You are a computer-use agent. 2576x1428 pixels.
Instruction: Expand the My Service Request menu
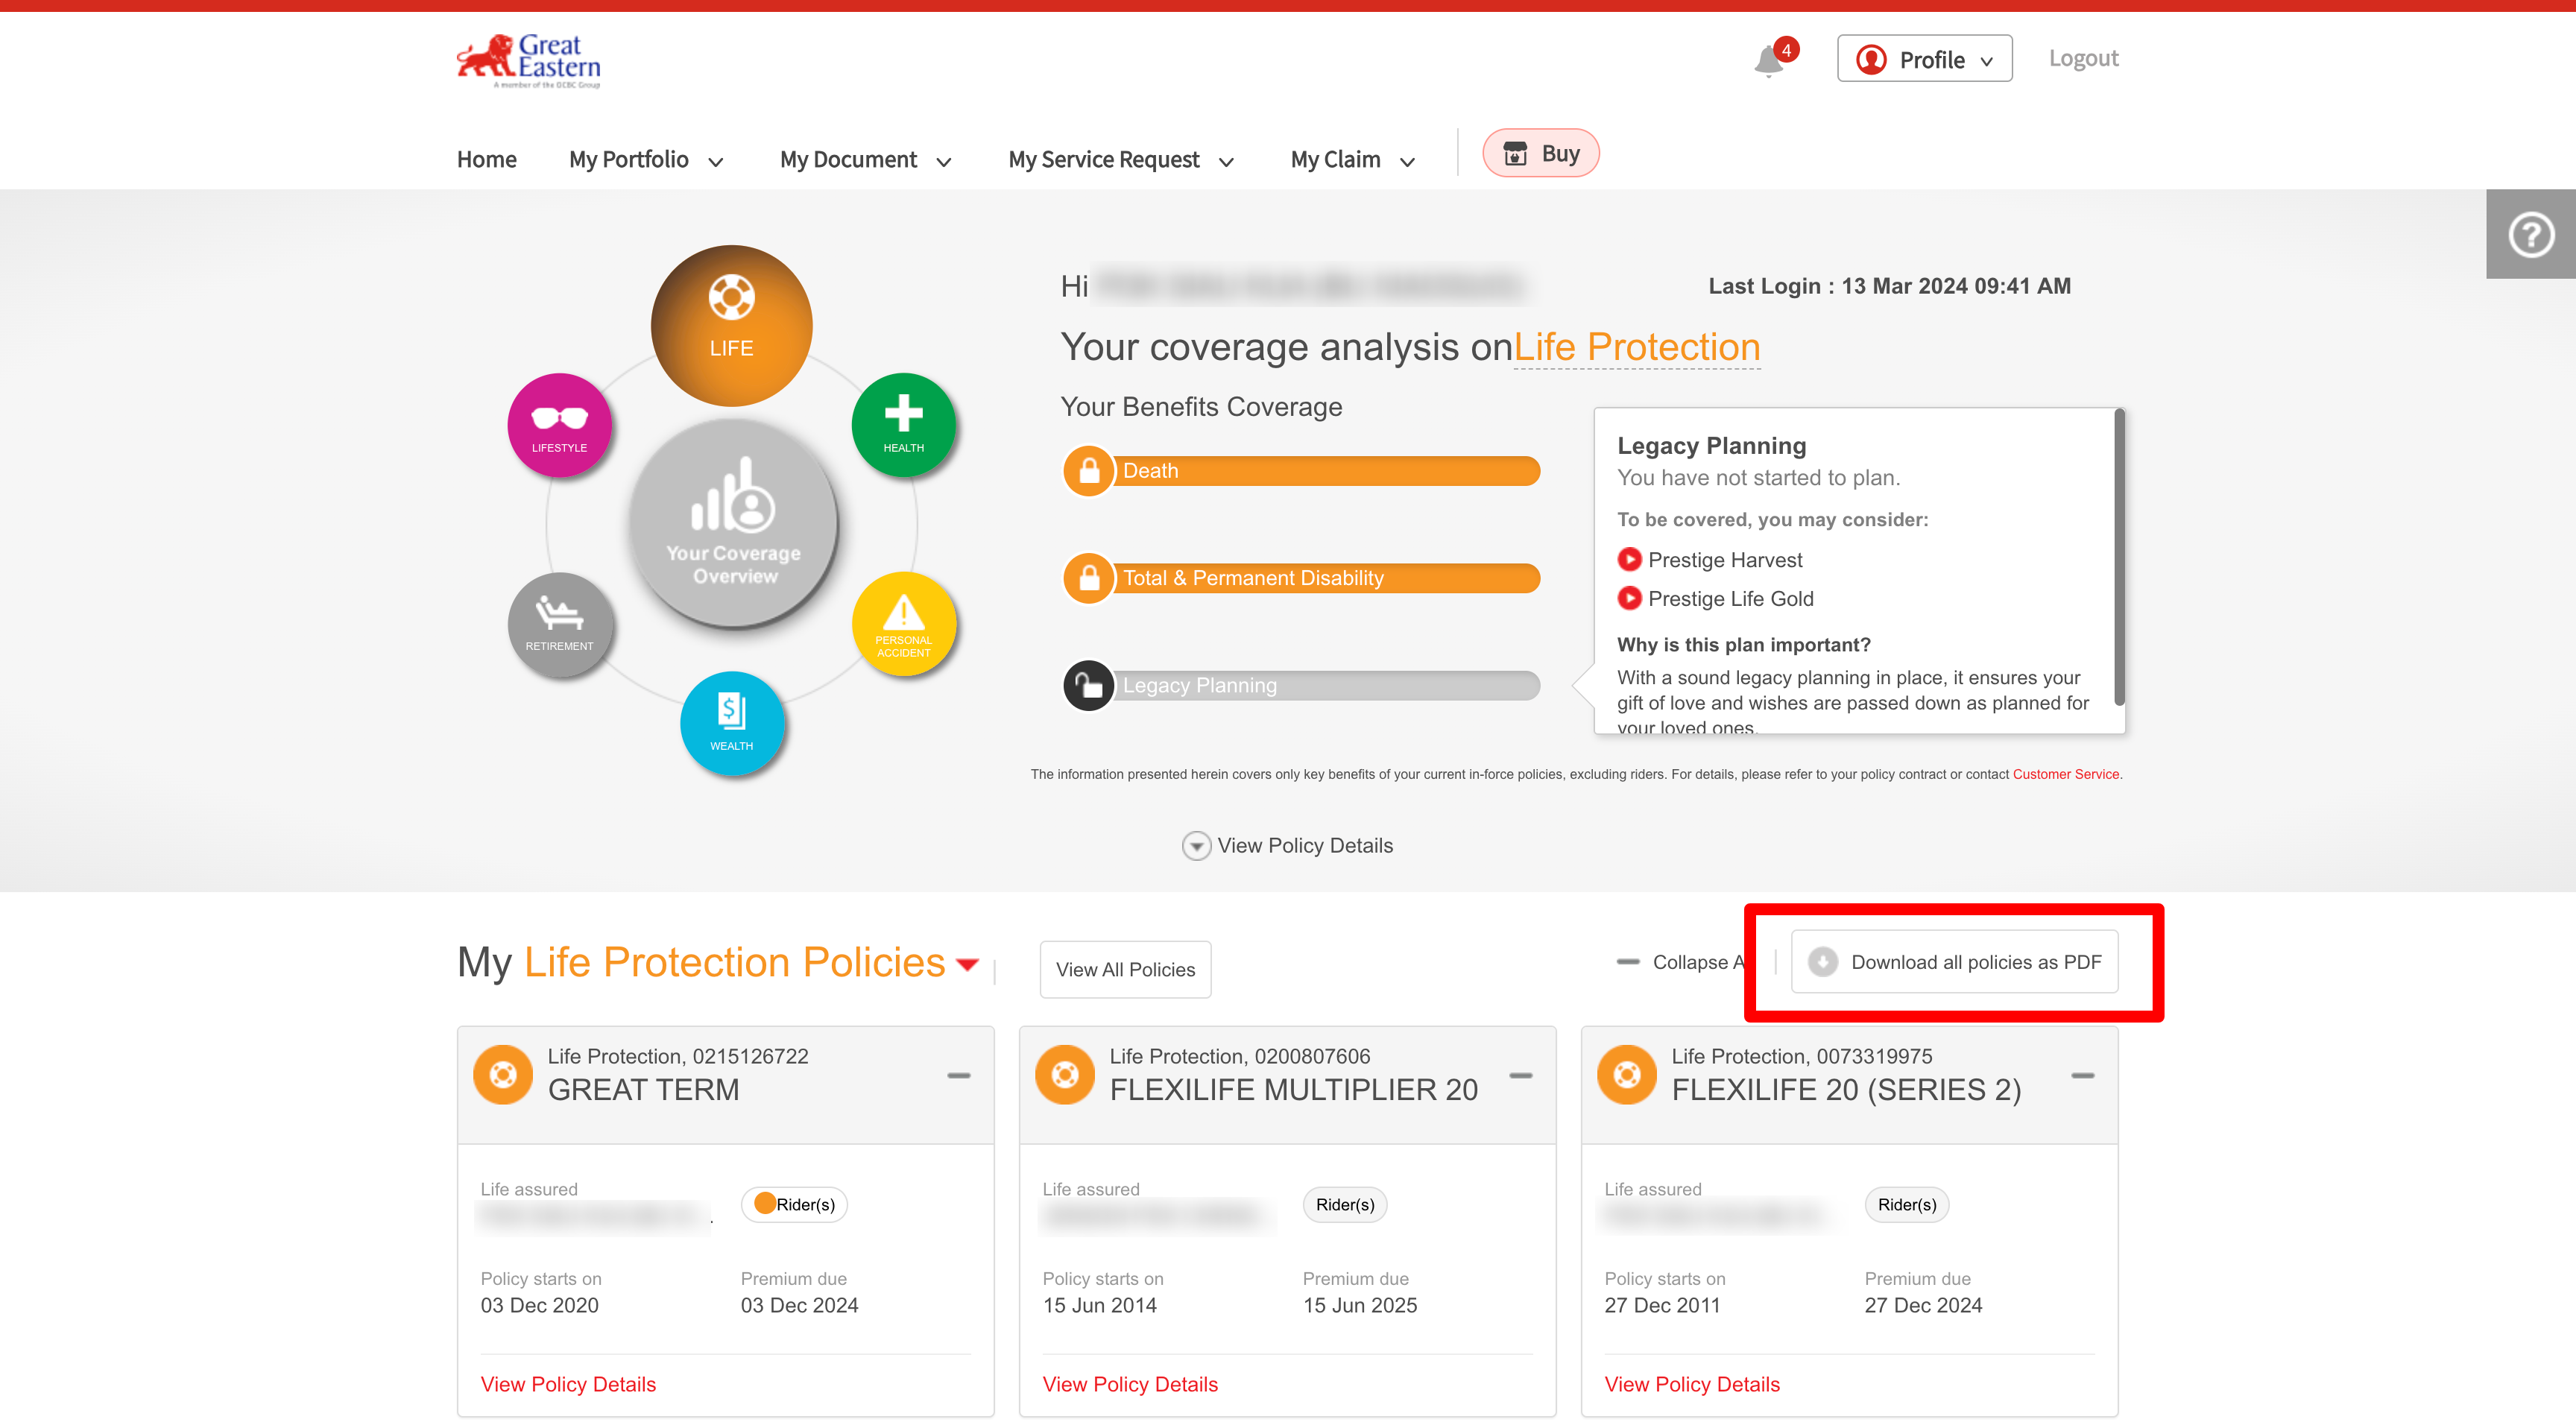pos(1121,160)
